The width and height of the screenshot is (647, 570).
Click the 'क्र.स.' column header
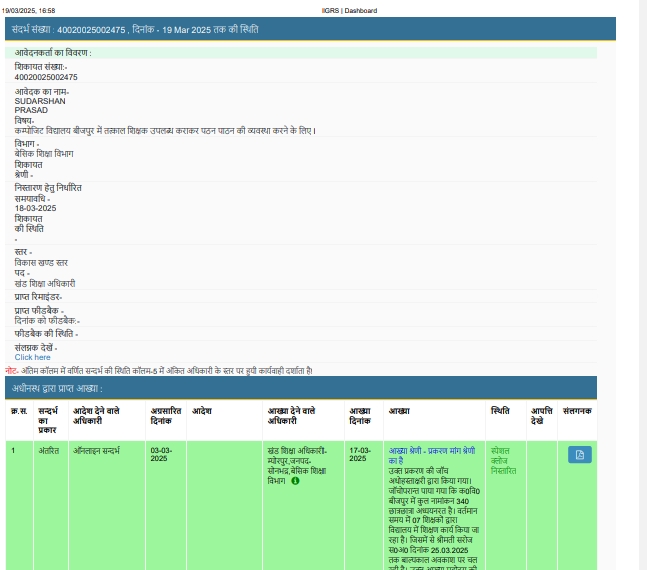(19, 411)
